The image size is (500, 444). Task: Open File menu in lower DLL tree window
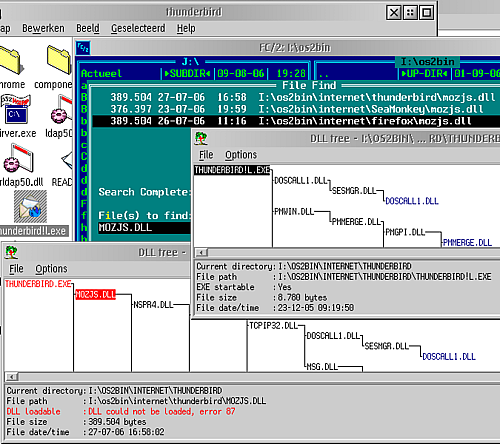pos(16,269)
